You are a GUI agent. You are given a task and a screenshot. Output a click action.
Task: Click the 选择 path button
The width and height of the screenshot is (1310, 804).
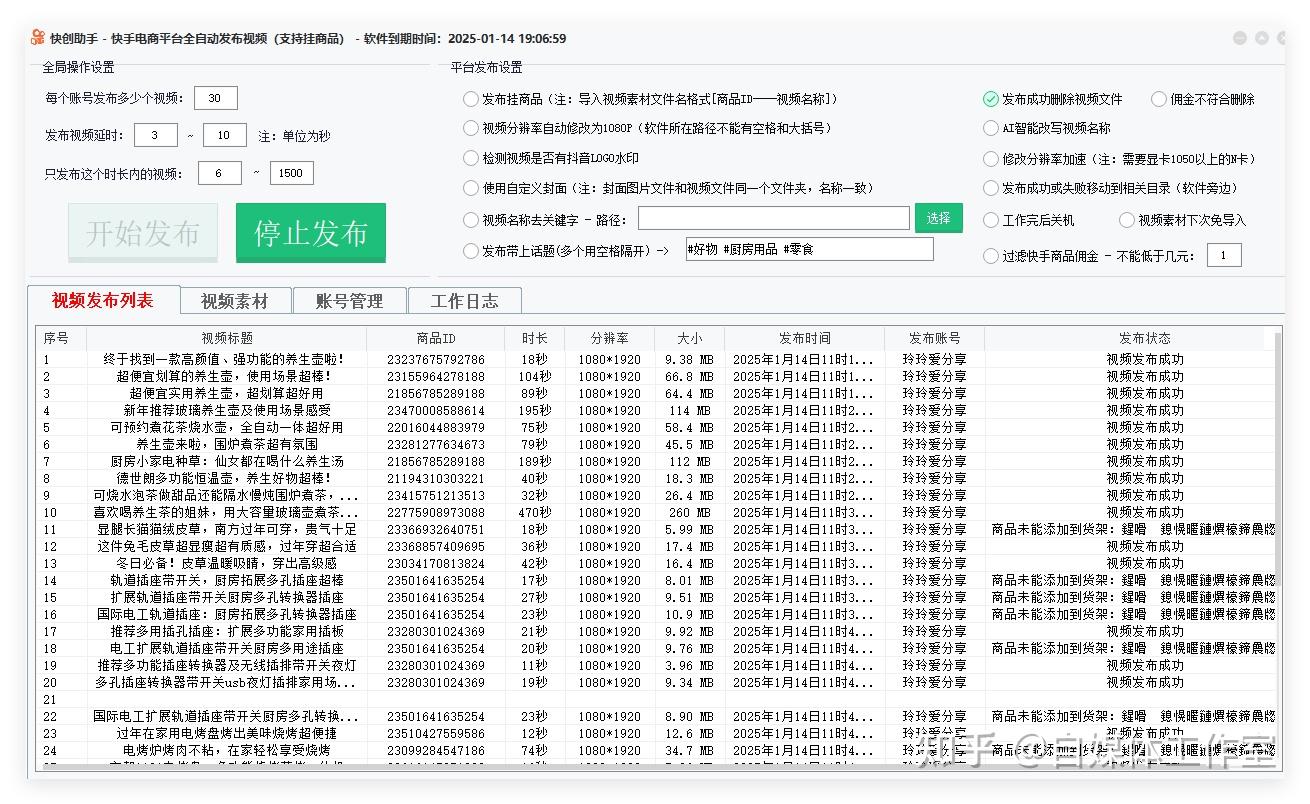(x=939, y=218)
